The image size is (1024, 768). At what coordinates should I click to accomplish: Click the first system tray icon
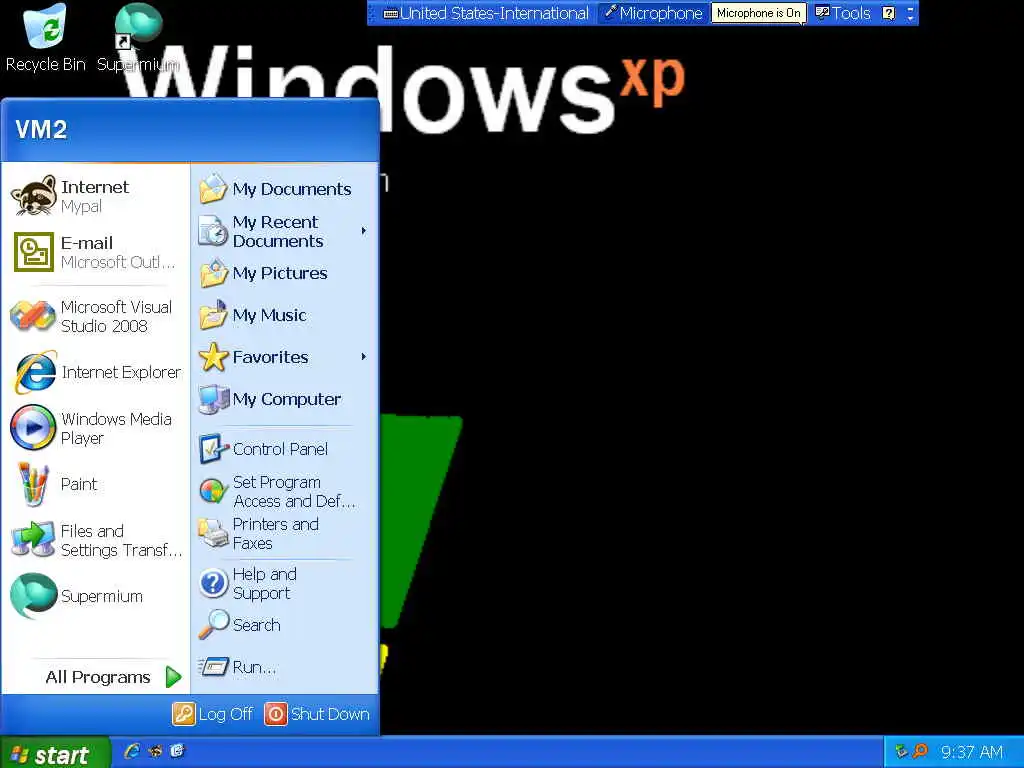[901, 752]
